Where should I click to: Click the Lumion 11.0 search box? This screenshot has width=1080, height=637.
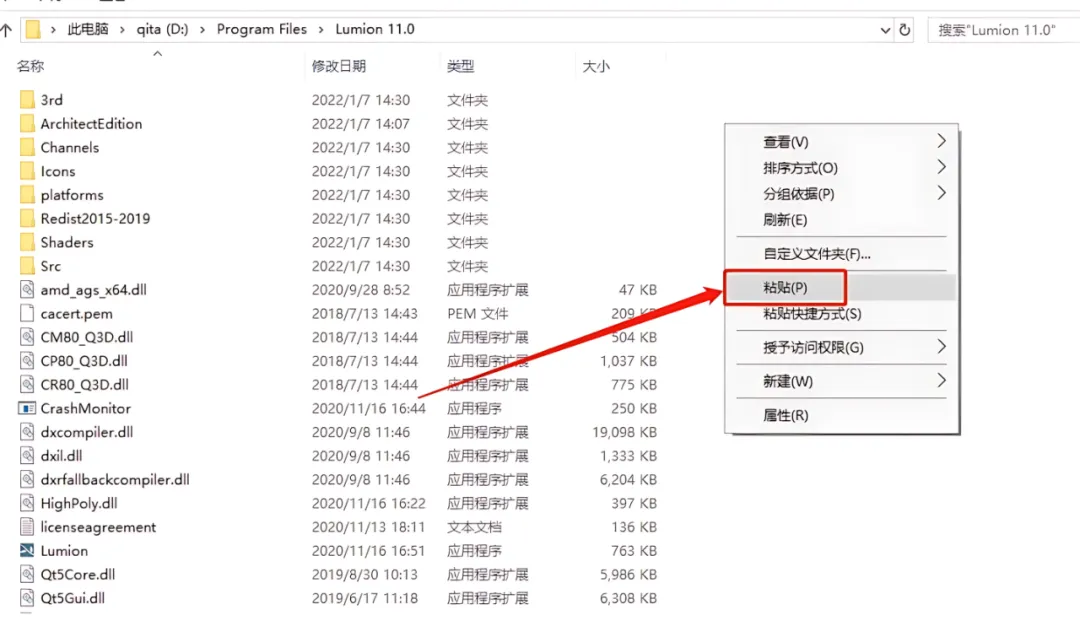point(1004,30)
